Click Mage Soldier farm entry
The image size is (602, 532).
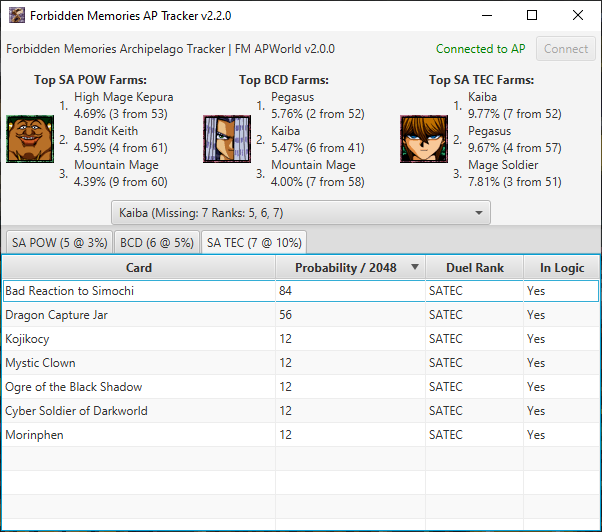coord(514,173)
